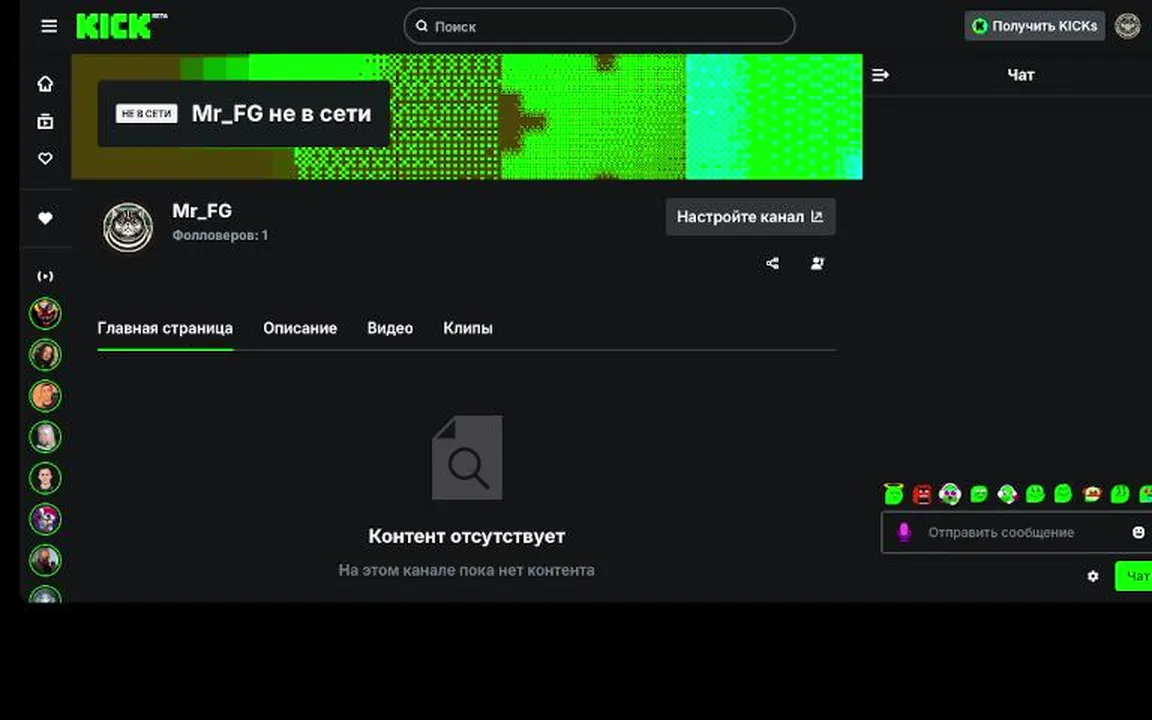Switch to the Описание tab

tap(300, 328)
